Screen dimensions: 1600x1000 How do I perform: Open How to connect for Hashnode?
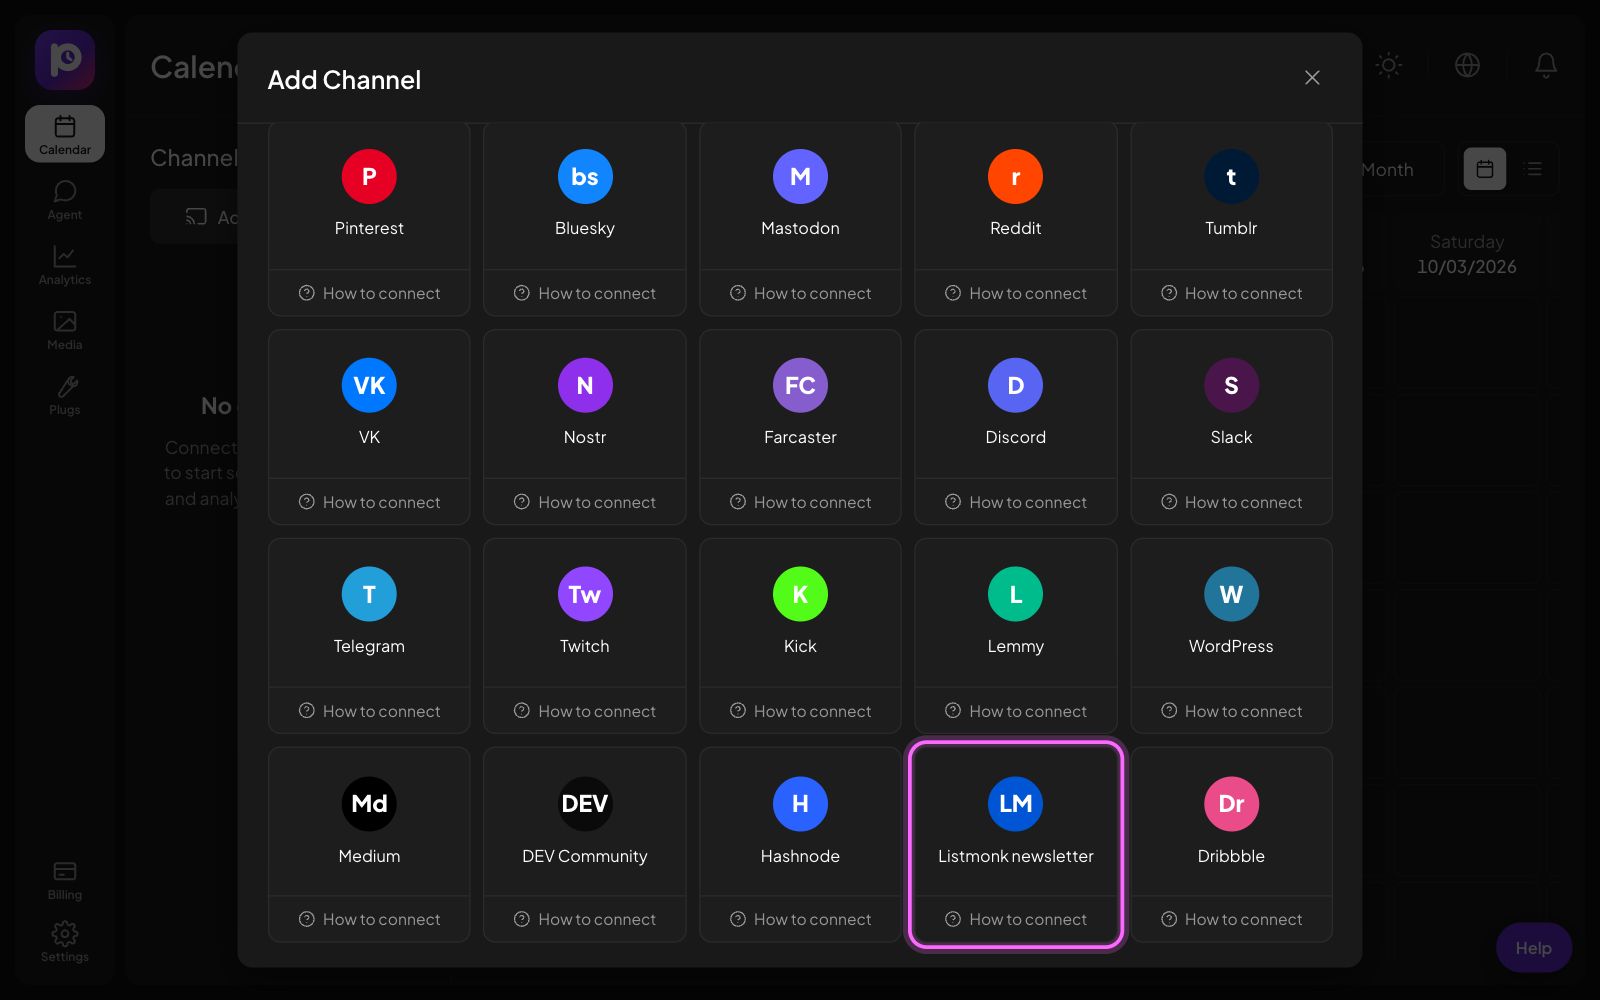click(x=800, y=919)
